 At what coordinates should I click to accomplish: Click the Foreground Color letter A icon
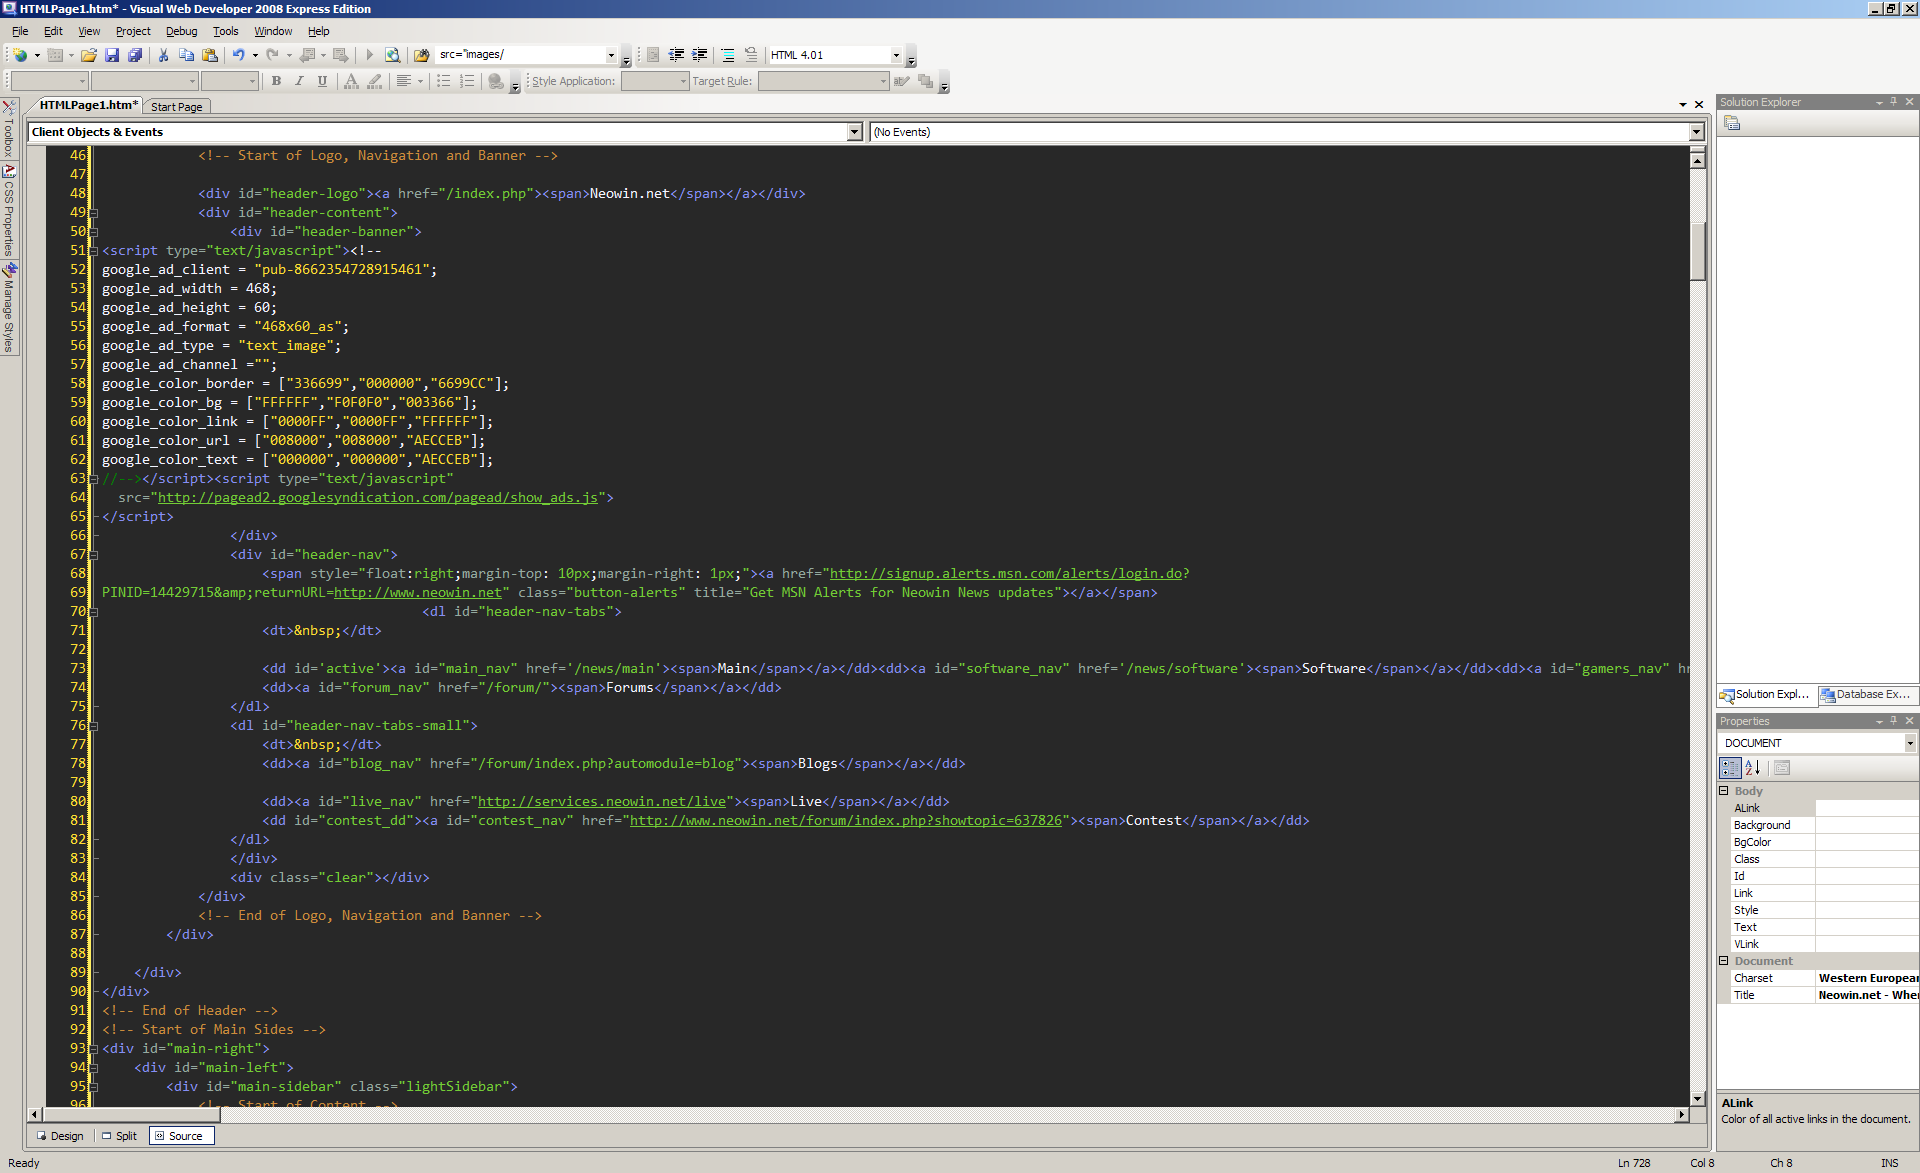[351, 81]
